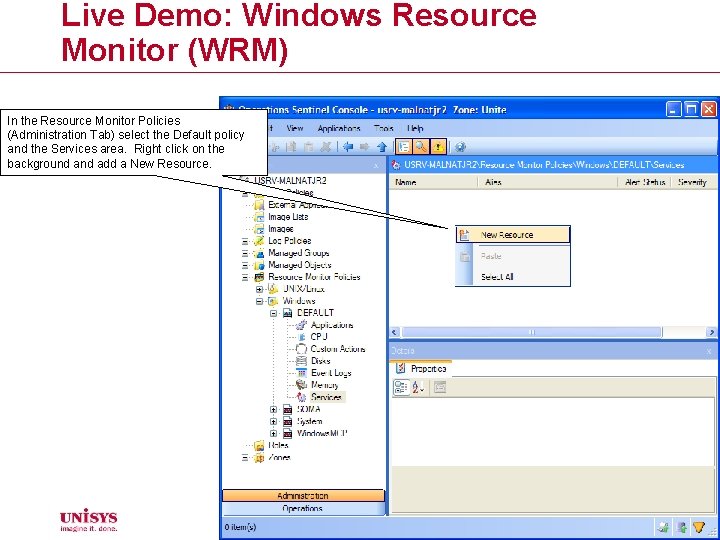
Task: Sort by the Alert Status column header
Action: [x=645, y=182]
